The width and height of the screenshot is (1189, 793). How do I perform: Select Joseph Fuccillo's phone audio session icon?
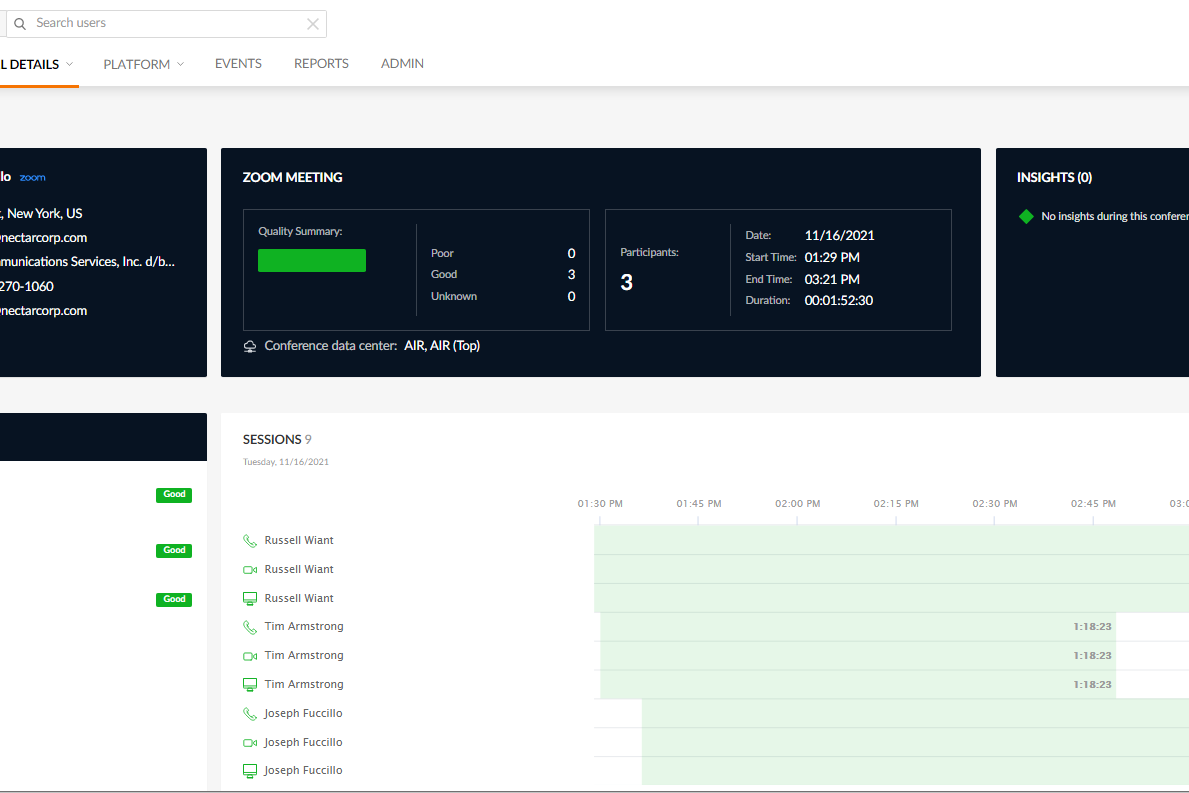point(249,713)
